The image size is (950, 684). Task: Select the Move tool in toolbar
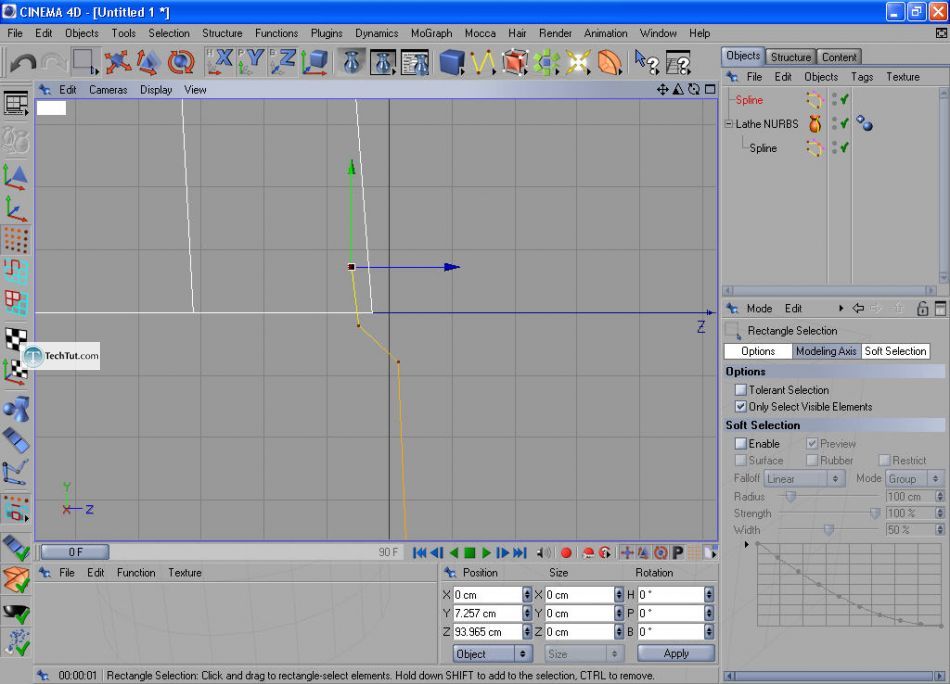[x=117, y=62]
